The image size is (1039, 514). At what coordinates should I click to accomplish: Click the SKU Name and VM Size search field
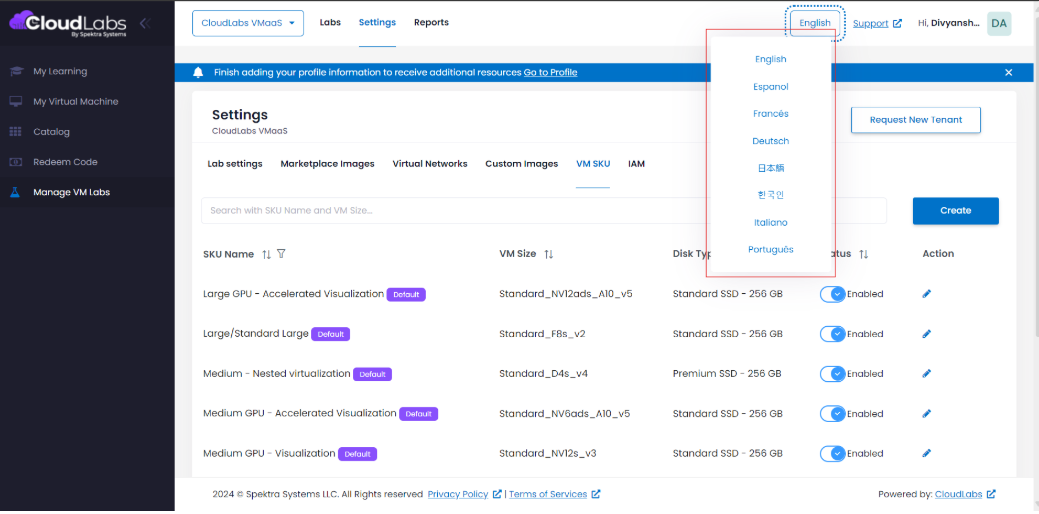543,211
